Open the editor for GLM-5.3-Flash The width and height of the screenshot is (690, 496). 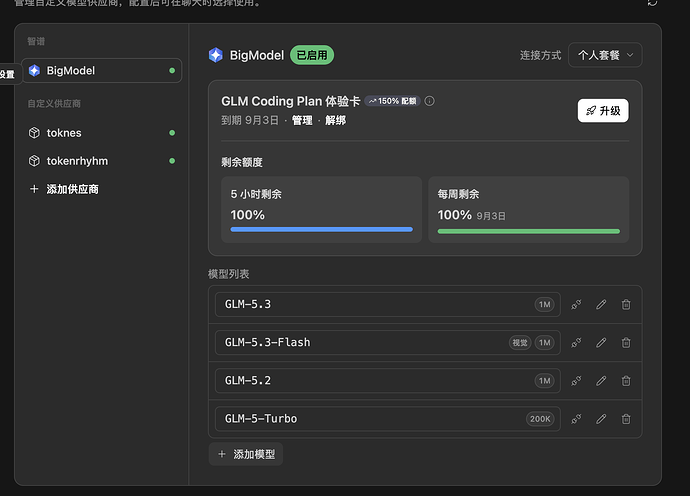[x=601, y=342]
